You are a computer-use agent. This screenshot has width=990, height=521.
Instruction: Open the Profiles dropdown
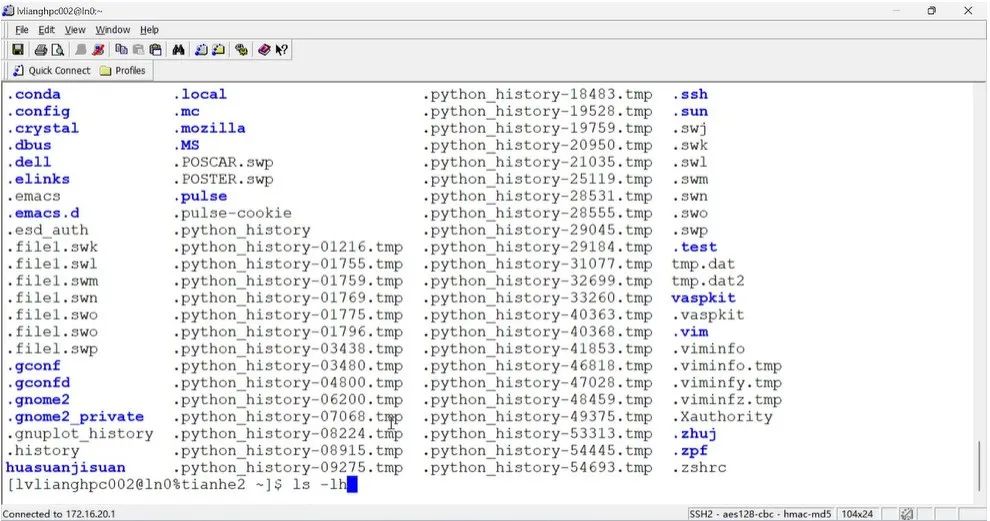[x=122, y=70]
